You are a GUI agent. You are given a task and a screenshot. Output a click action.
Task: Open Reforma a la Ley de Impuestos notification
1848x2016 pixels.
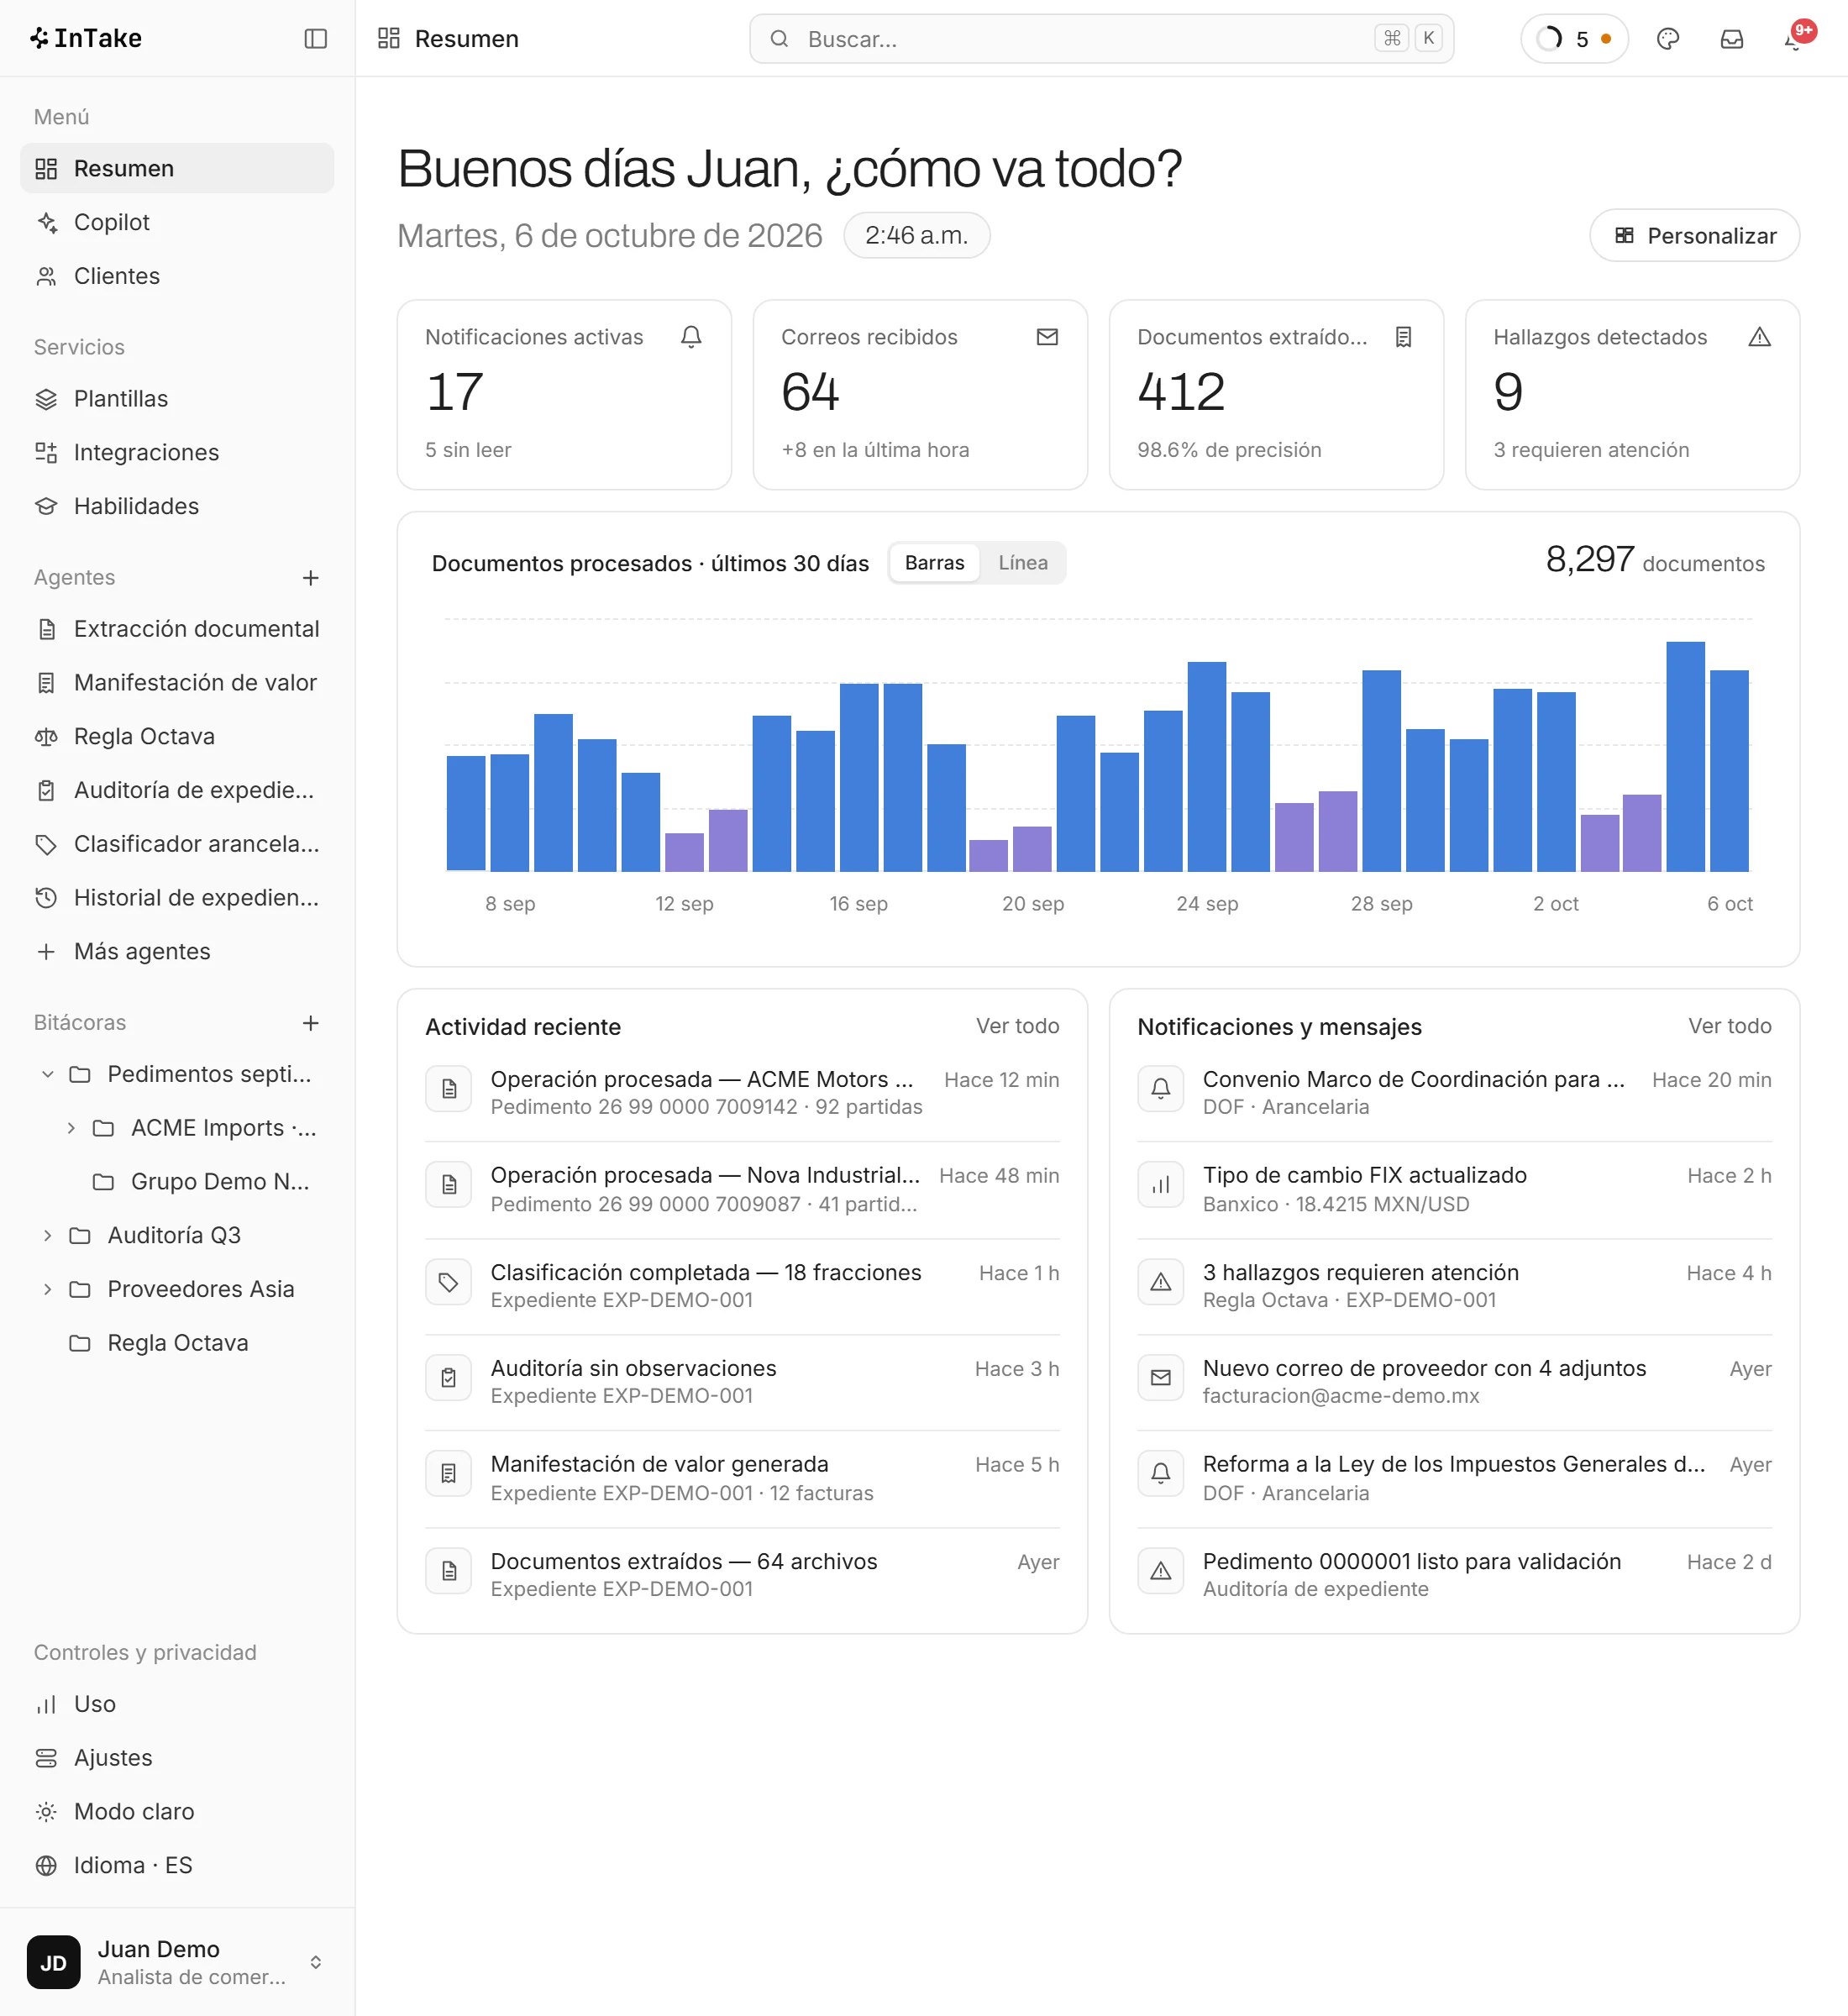1454,1477
